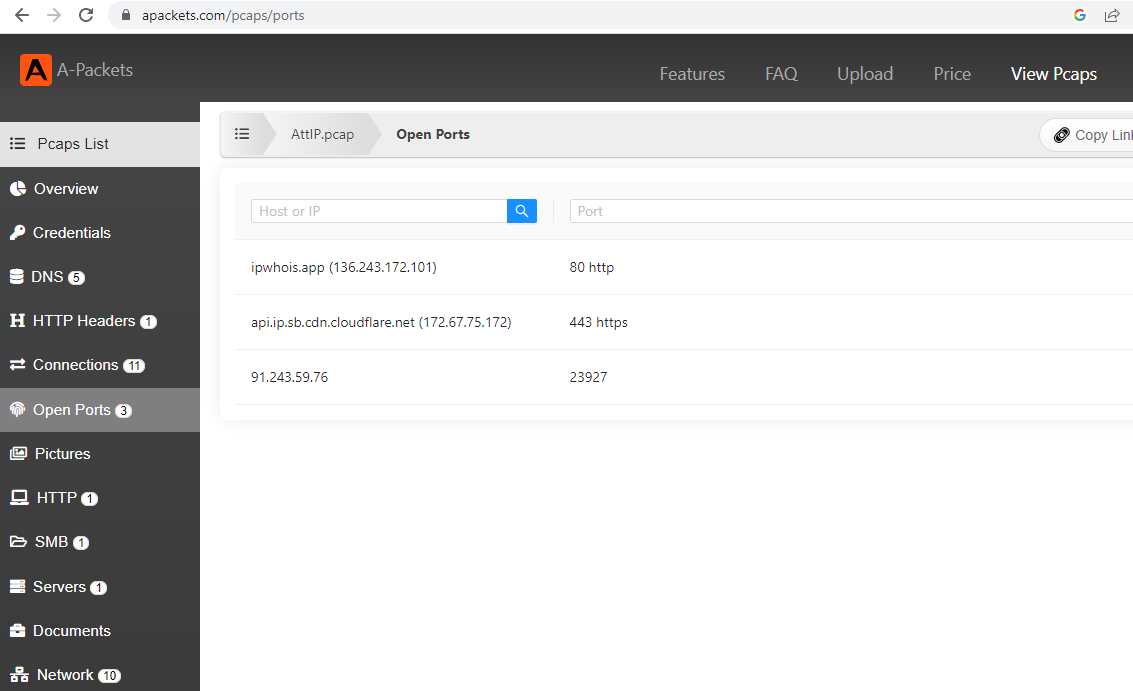
Task: Click the Open Ports breadcrumb
Action: (x=433, y=134)
